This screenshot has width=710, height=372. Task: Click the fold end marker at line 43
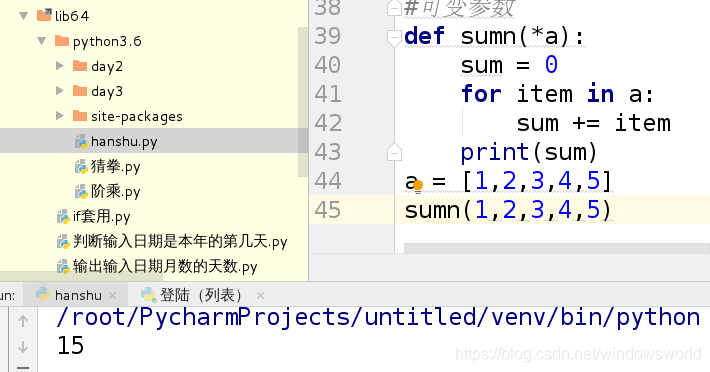(394, 153)
